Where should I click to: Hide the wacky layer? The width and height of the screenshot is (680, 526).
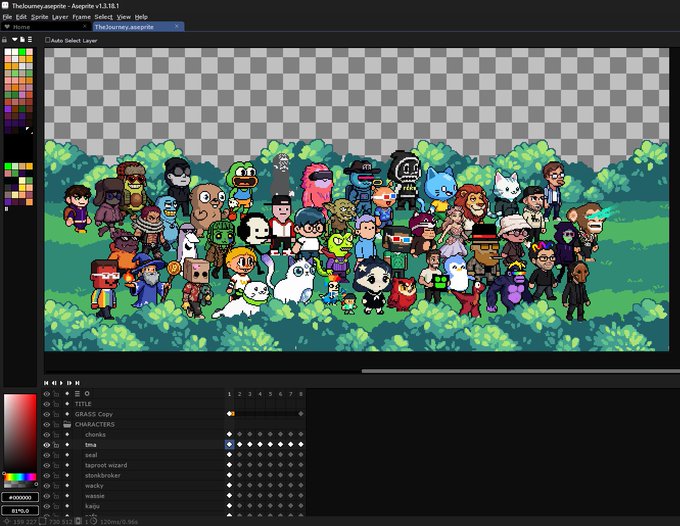click(x=46, y=486)
